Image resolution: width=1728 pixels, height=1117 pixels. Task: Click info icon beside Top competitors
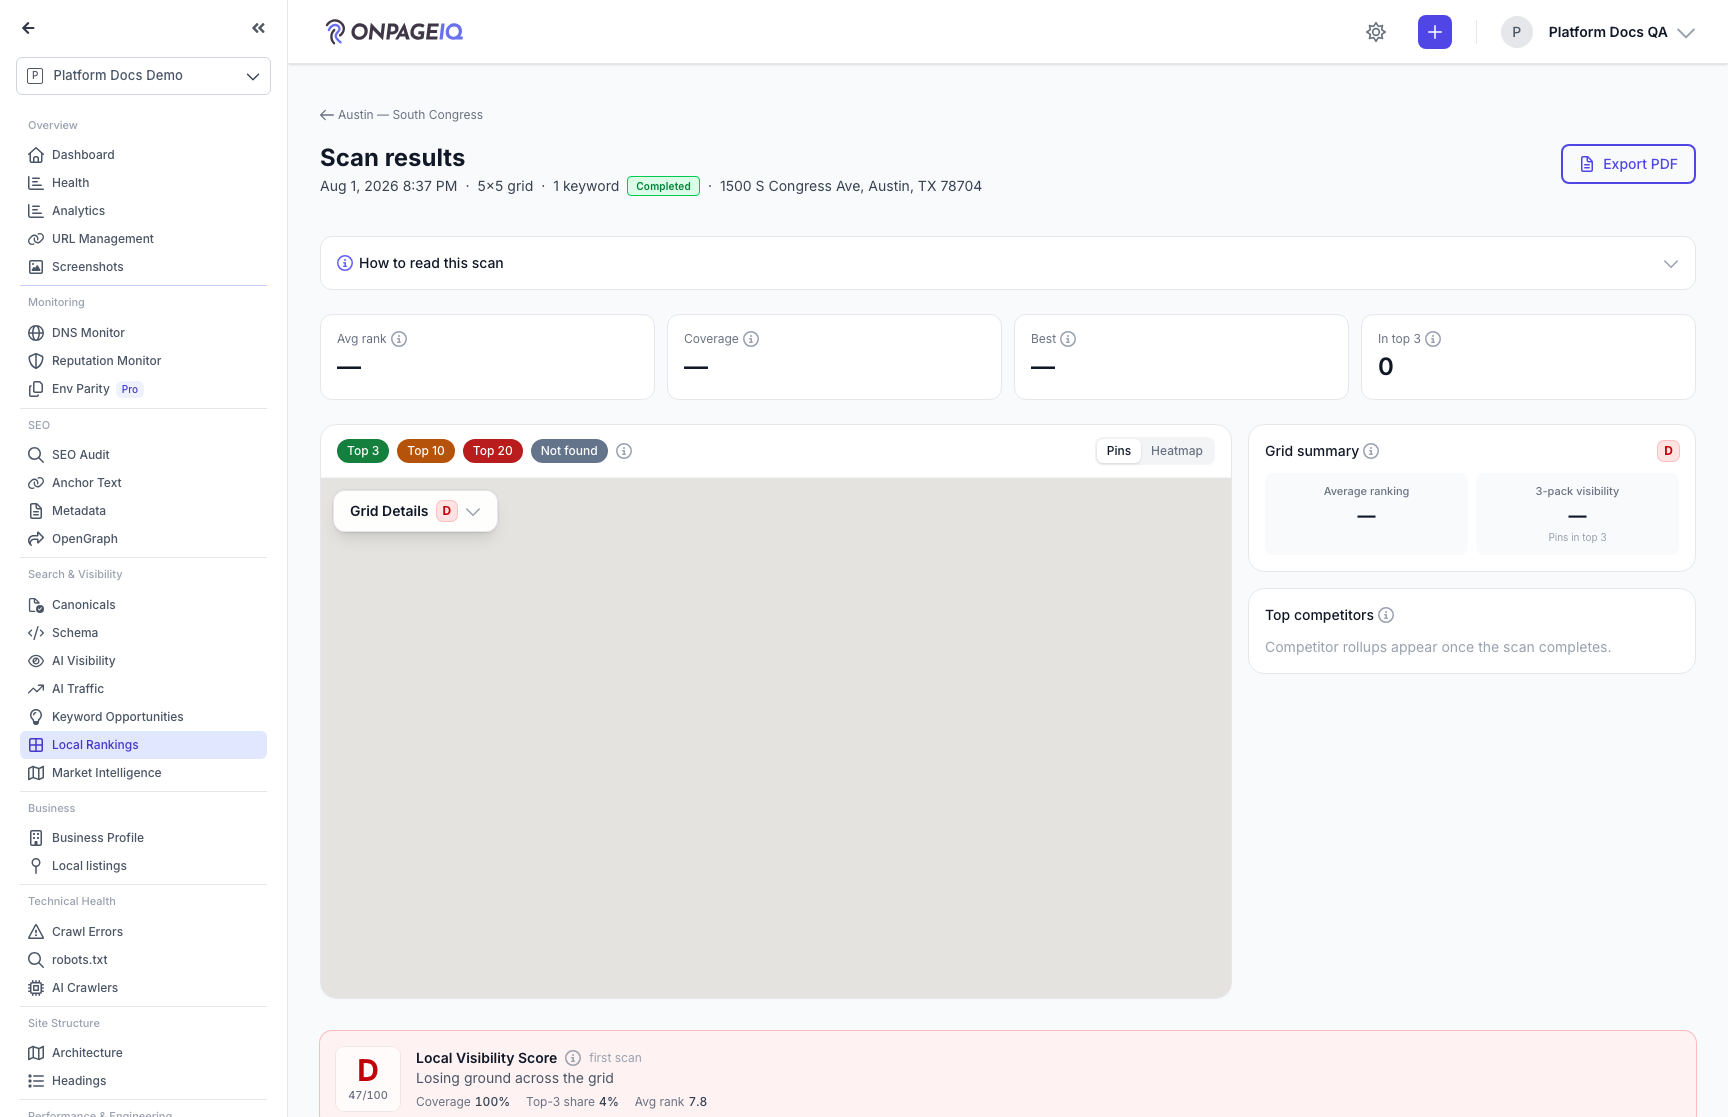tap(1386, 615)
